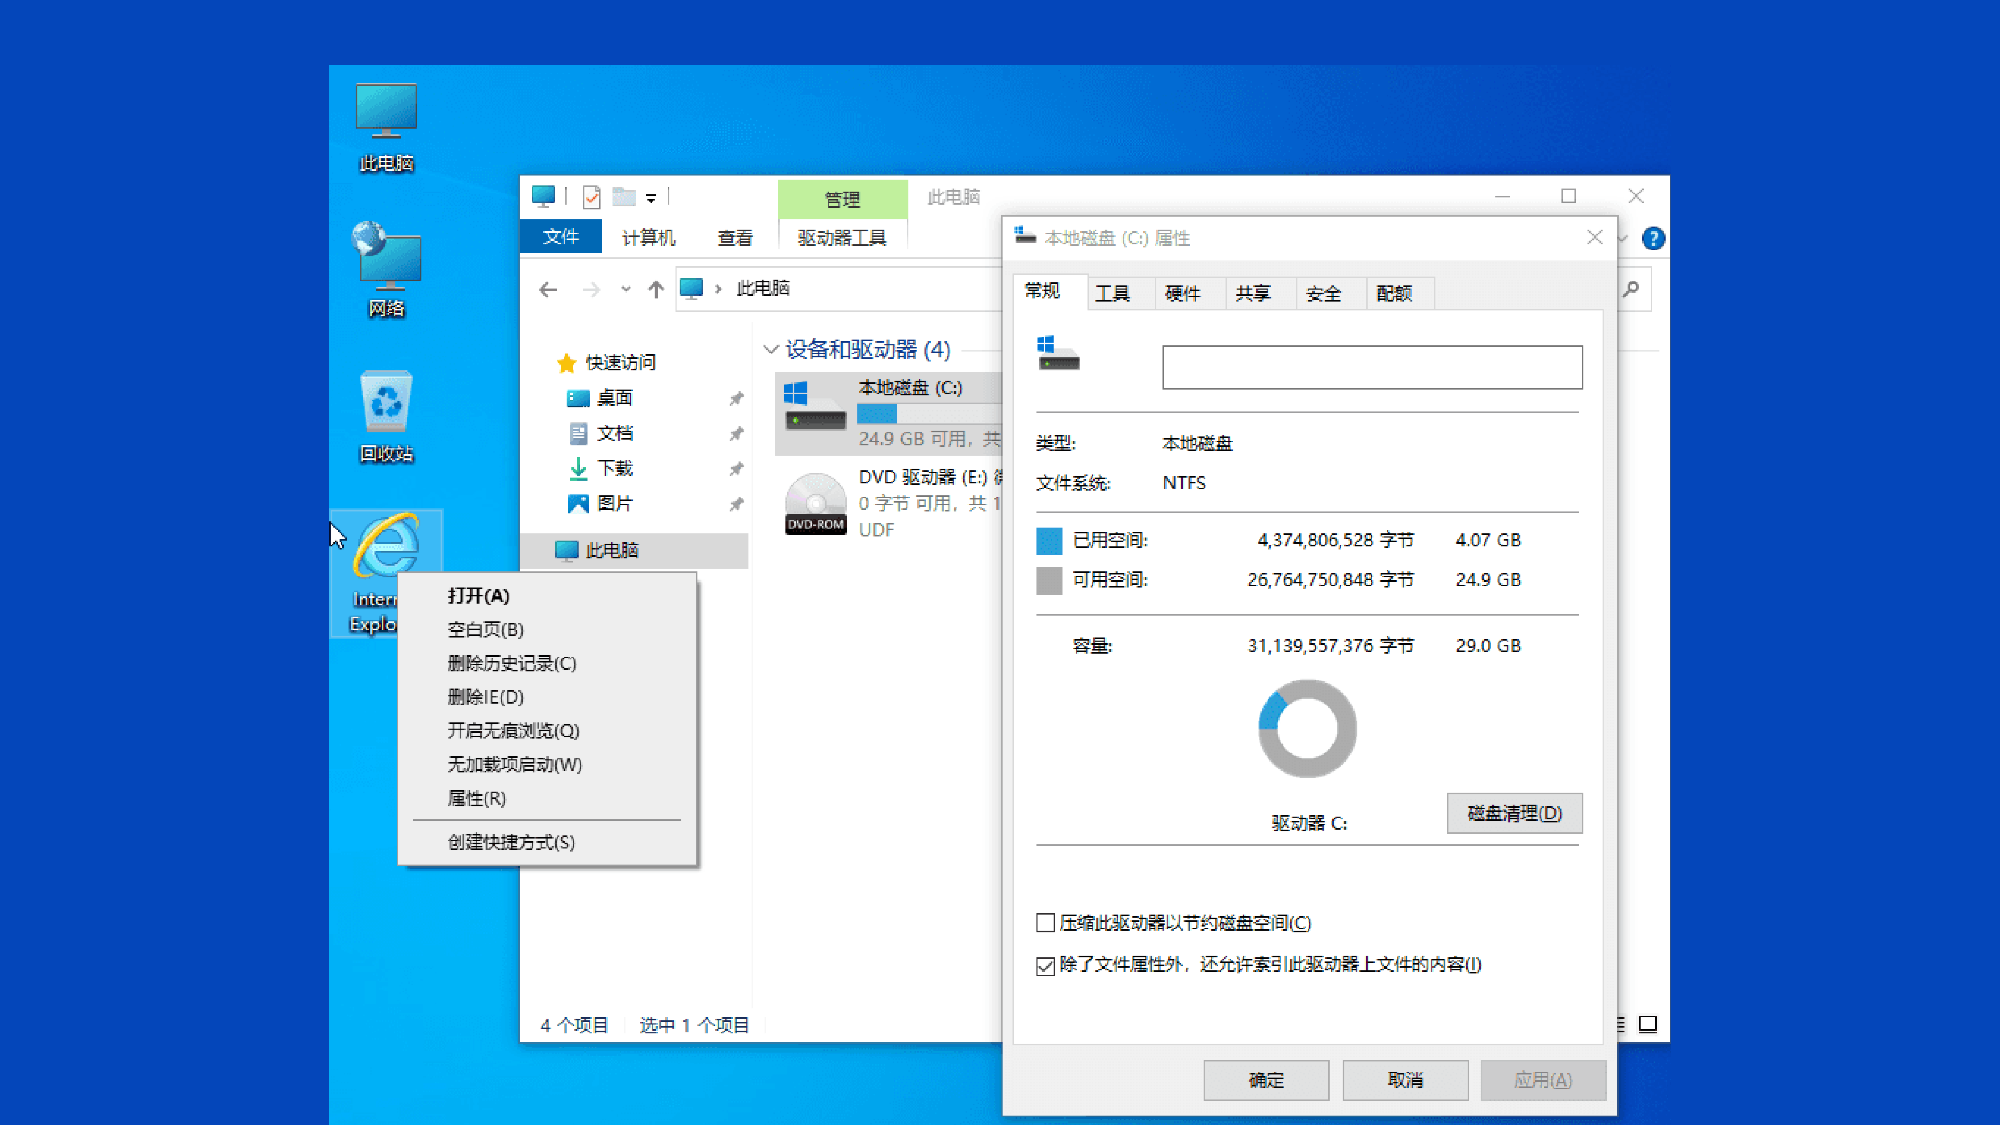Select the DVD 驱动器 (E:) drive icon
Image resolution: width=2000 pixels, height=1125 pixels.
[x=815, y=502]
